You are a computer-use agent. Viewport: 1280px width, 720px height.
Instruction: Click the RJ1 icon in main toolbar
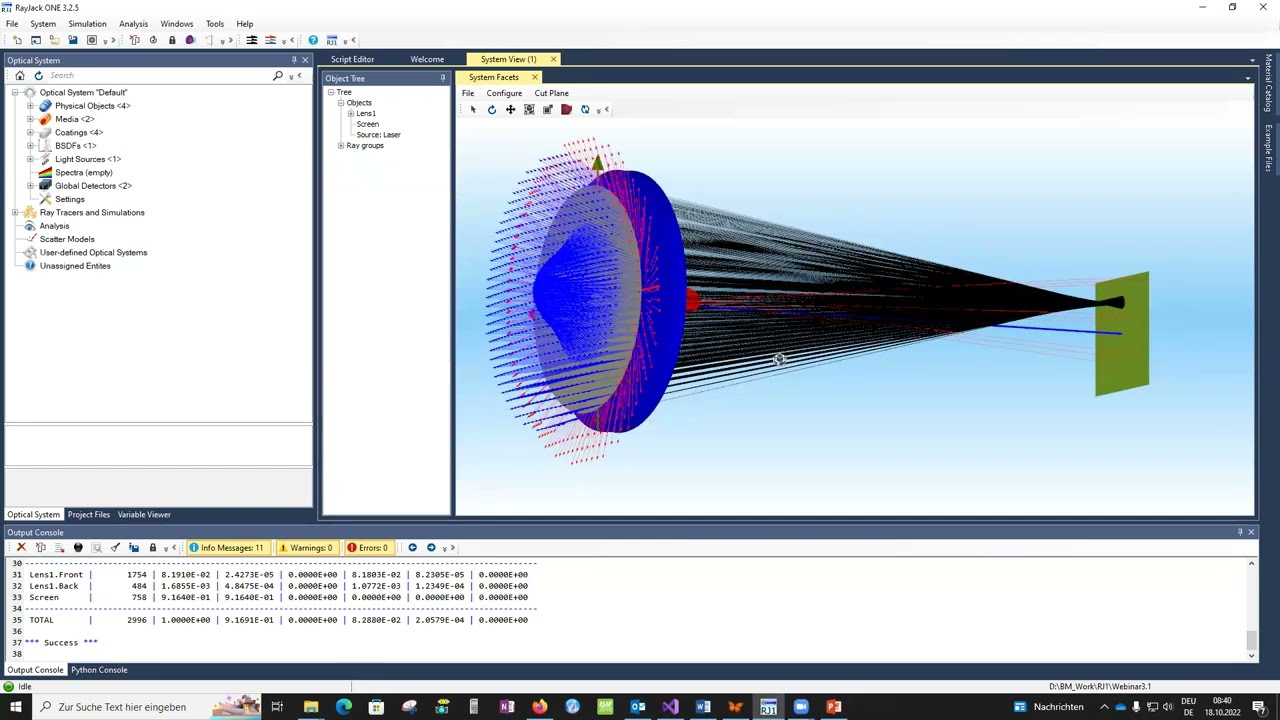[x=332, y=40]
